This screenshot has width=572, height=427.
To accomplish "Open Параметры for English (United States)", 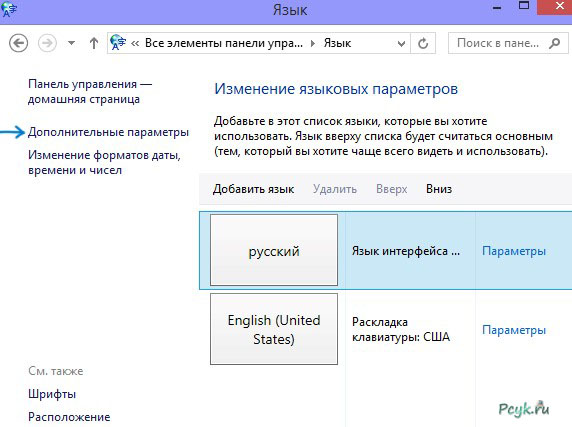I will coord(514,330).
